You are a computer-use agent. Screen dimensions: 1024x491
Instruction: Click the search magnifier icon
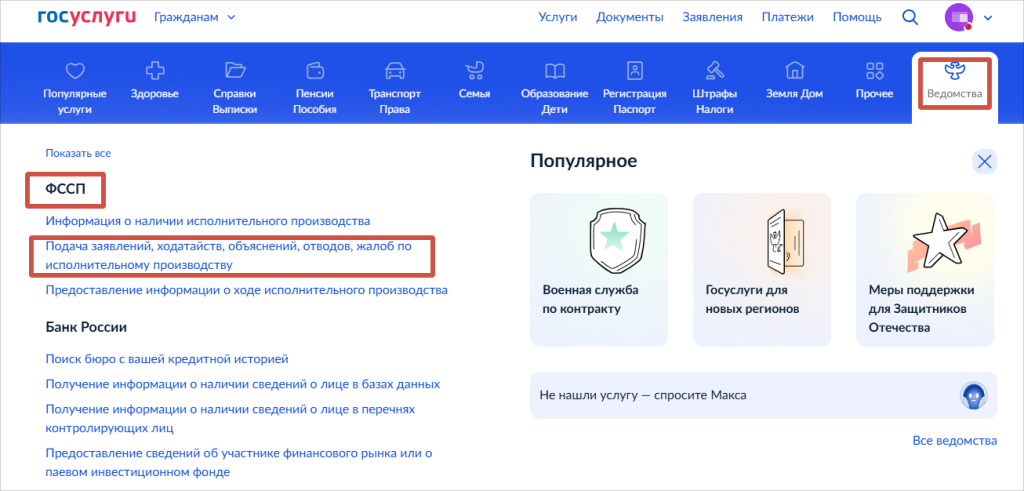pos(910,17)
